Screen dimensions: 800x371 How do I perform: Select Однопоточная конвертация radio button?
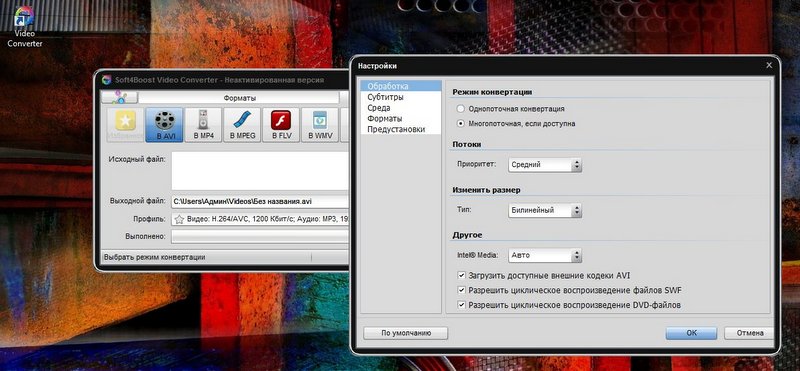tap(461, 109)
